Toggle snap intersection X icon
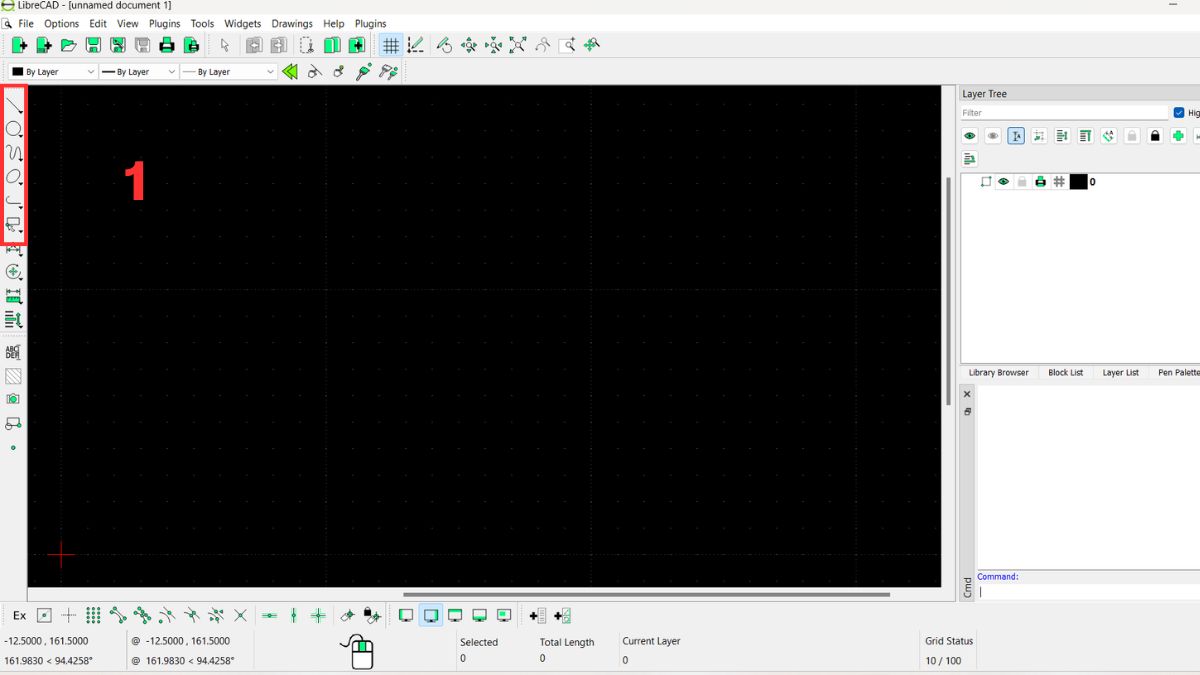Screen dimensions: 1200x675 pyautogui.click(x=240, y=616)
